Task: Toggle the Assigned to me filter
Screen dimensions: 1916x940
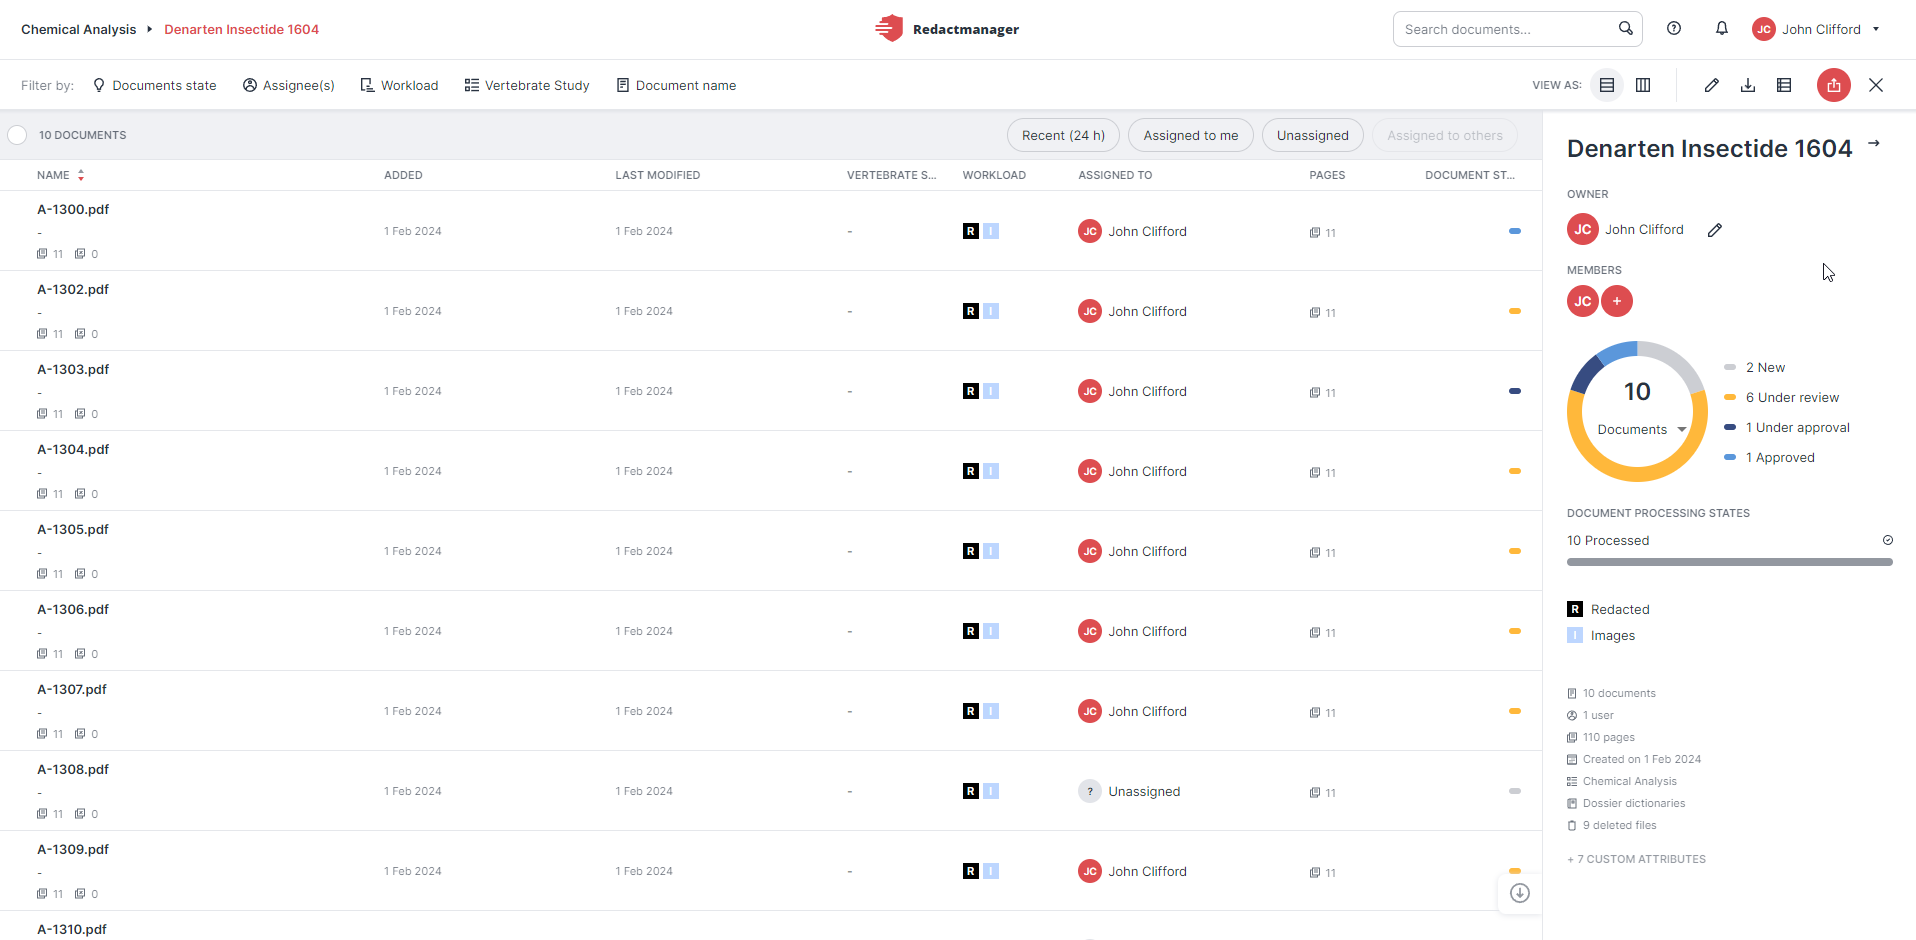Action: coord(1191,135)
